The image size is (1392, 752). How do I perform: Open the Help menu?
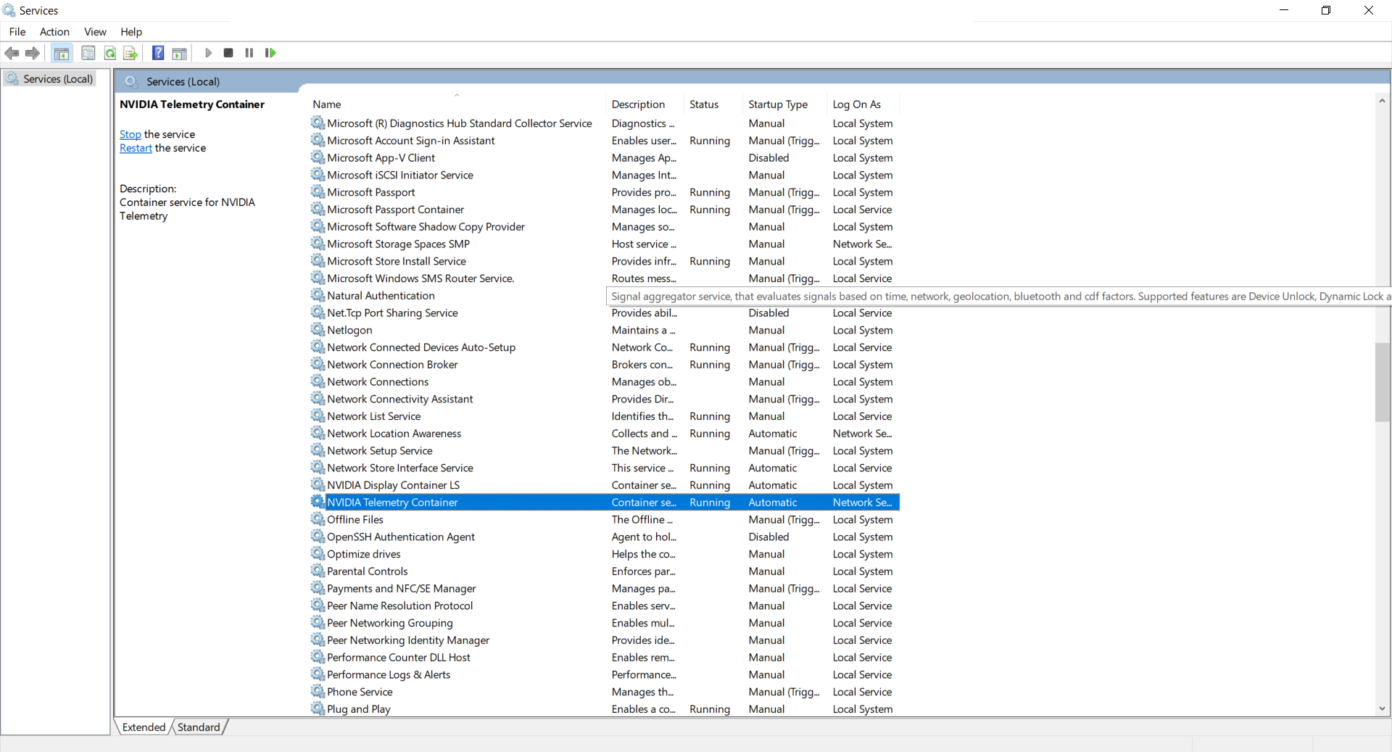click(x=131, y=32)
